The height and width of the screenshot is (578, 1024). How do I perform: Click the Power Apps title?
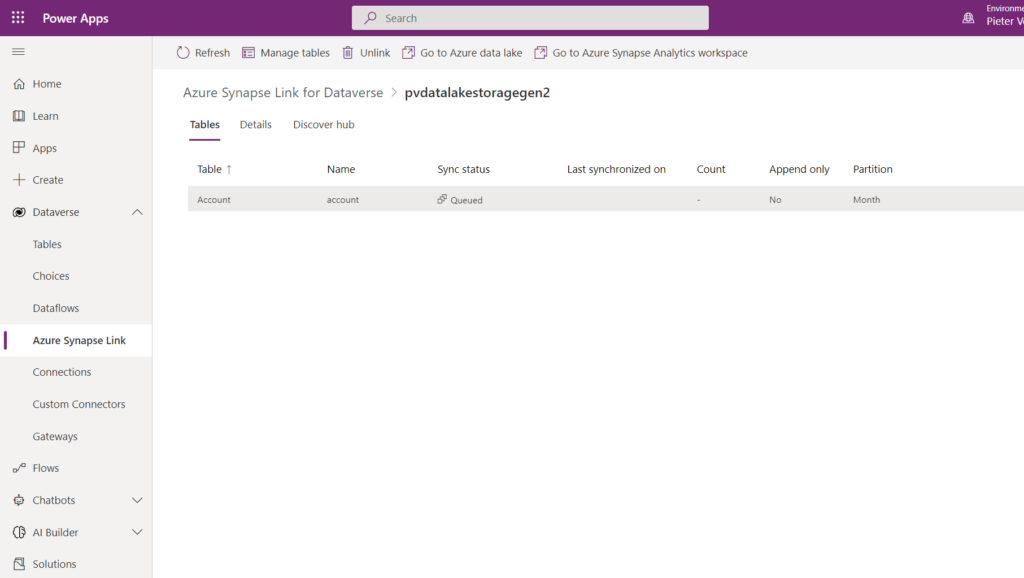click(76, 18)
